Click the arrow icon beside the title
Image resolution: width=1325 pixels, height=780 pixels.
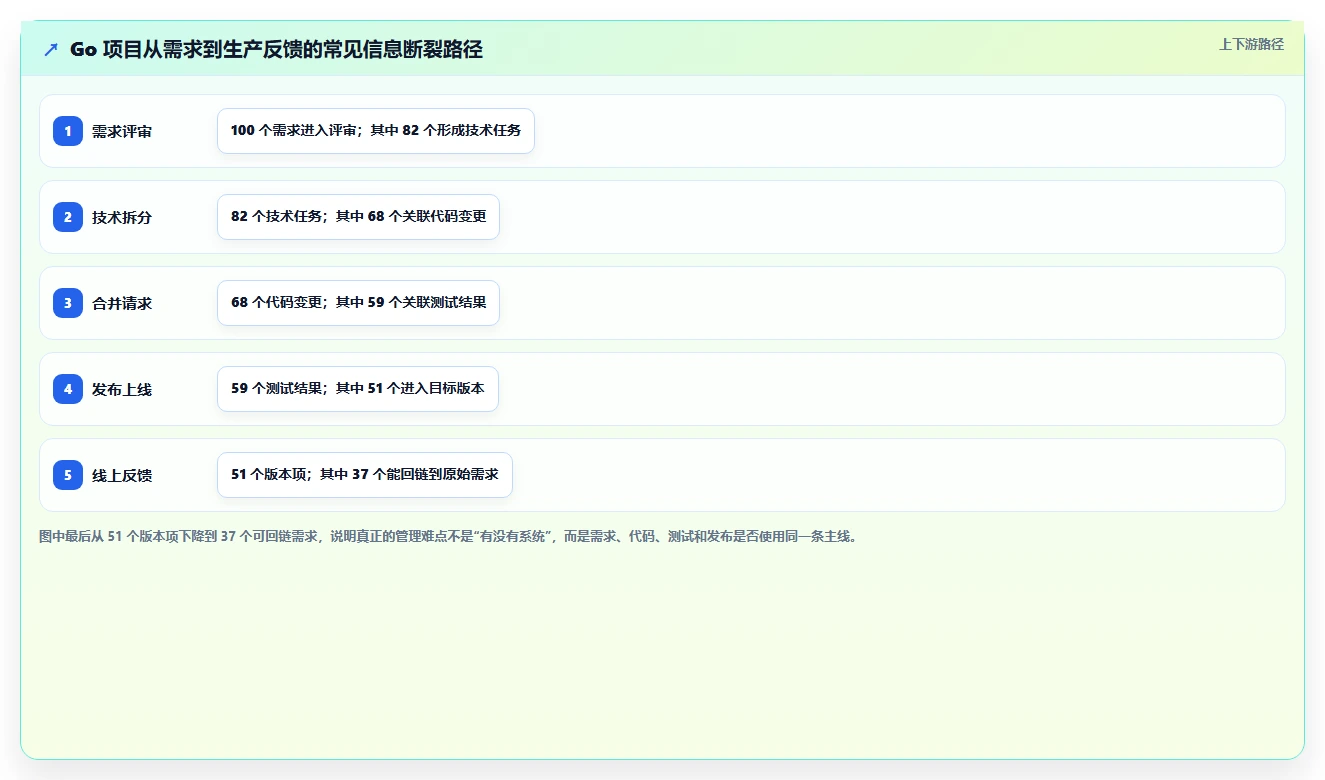coord(51,50)
